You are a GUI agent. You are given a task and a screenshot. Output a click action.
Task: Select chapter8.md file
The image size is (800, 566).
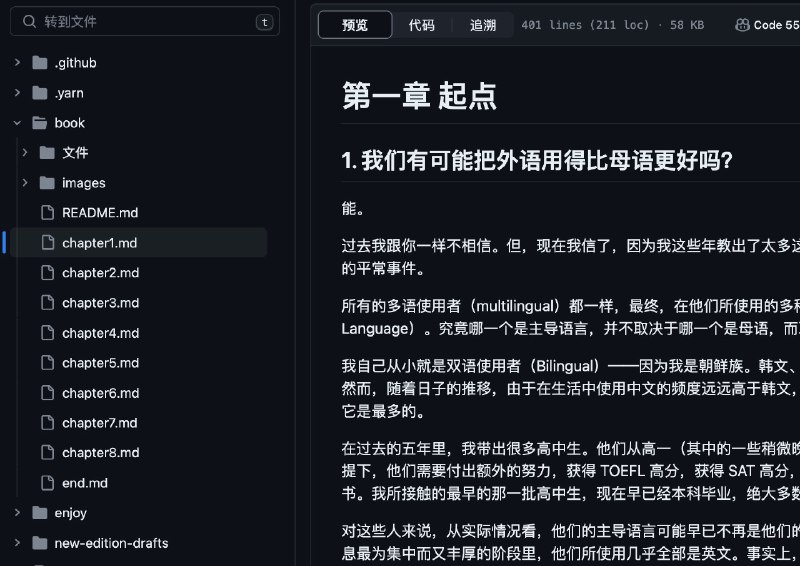[100, 453]
